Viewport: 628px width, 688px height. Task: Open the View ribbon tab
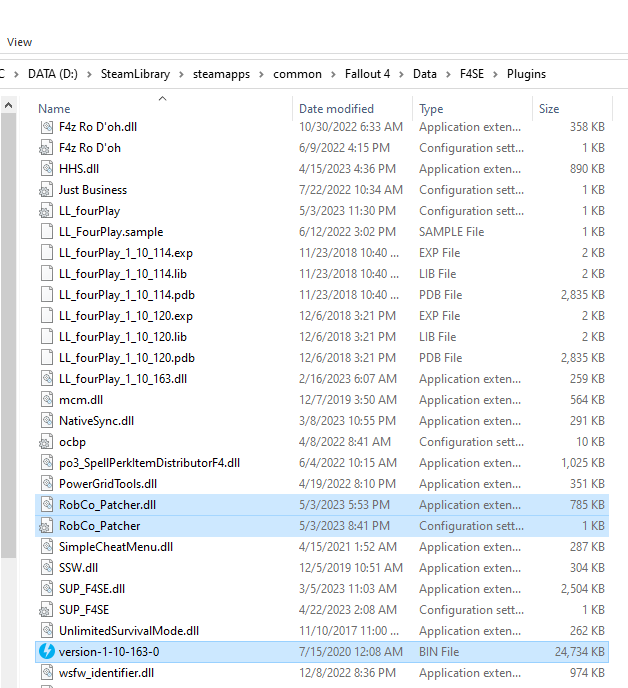(x=19, y=42)
